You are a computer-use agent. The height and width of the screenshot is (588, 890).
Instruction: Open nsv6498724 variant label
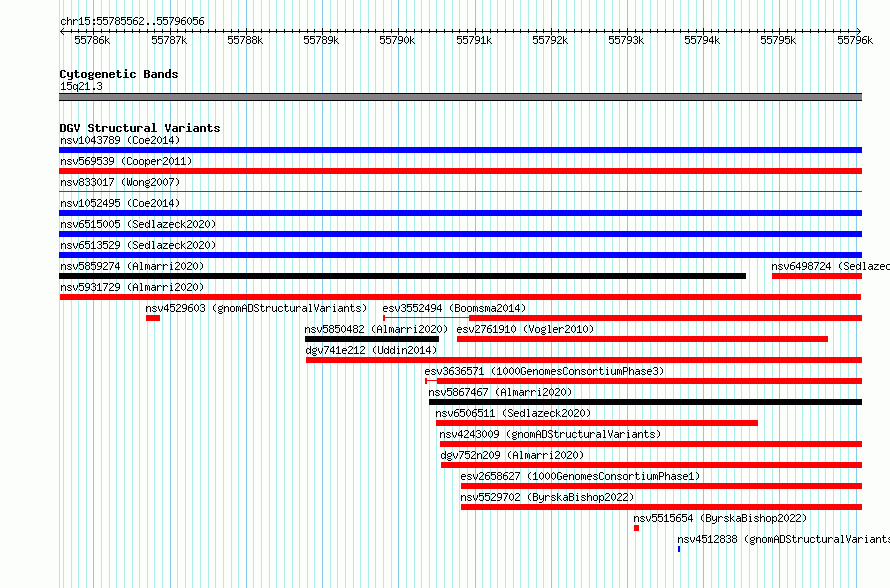[830, 266]
